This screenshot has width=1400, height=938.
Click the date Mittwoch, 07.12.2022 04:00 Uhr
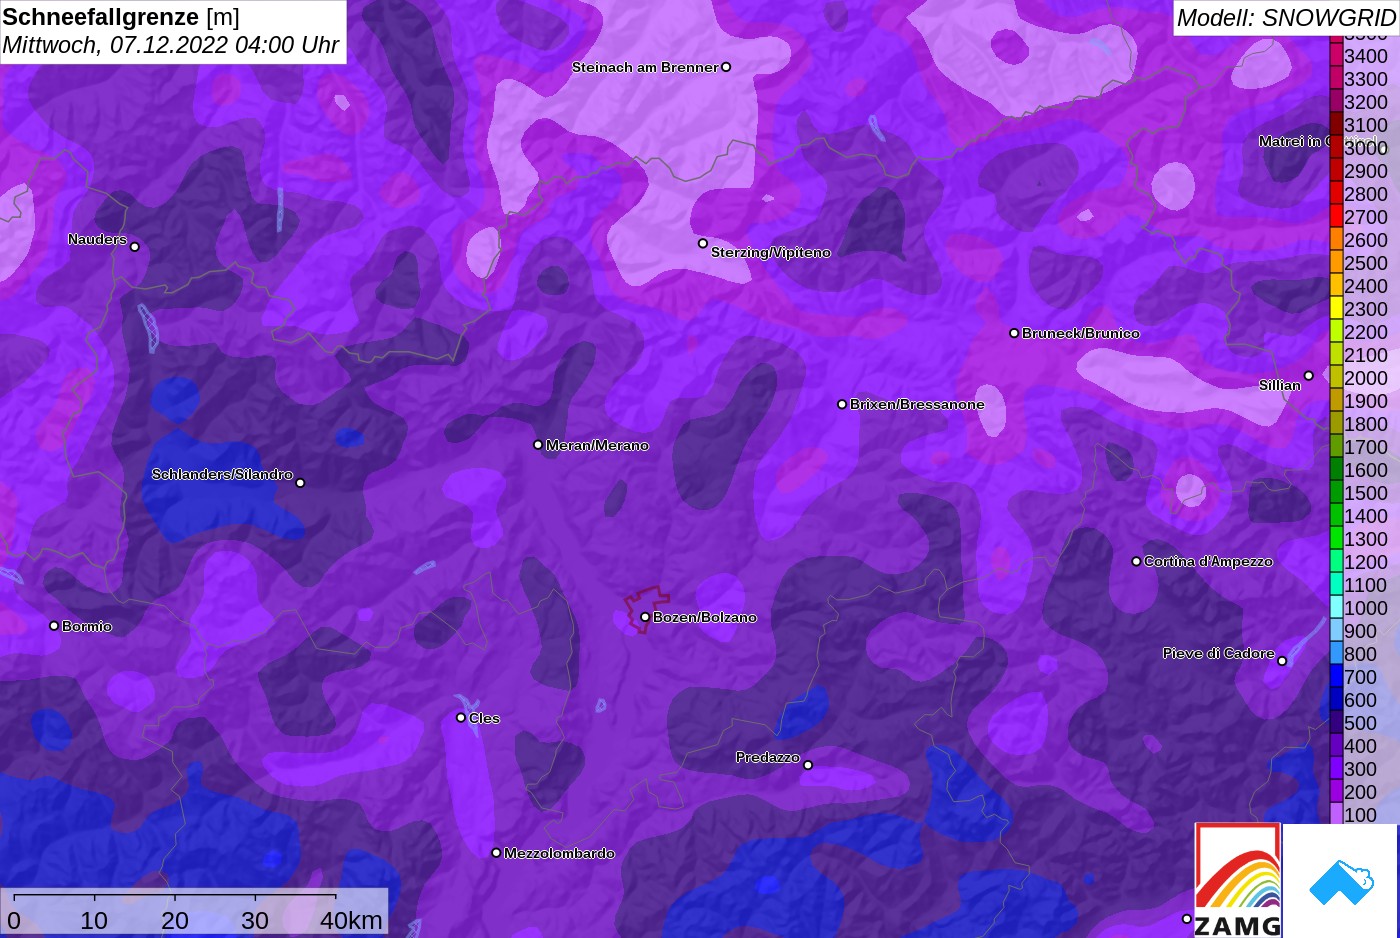pyautogui.click(x=171, y=46)
